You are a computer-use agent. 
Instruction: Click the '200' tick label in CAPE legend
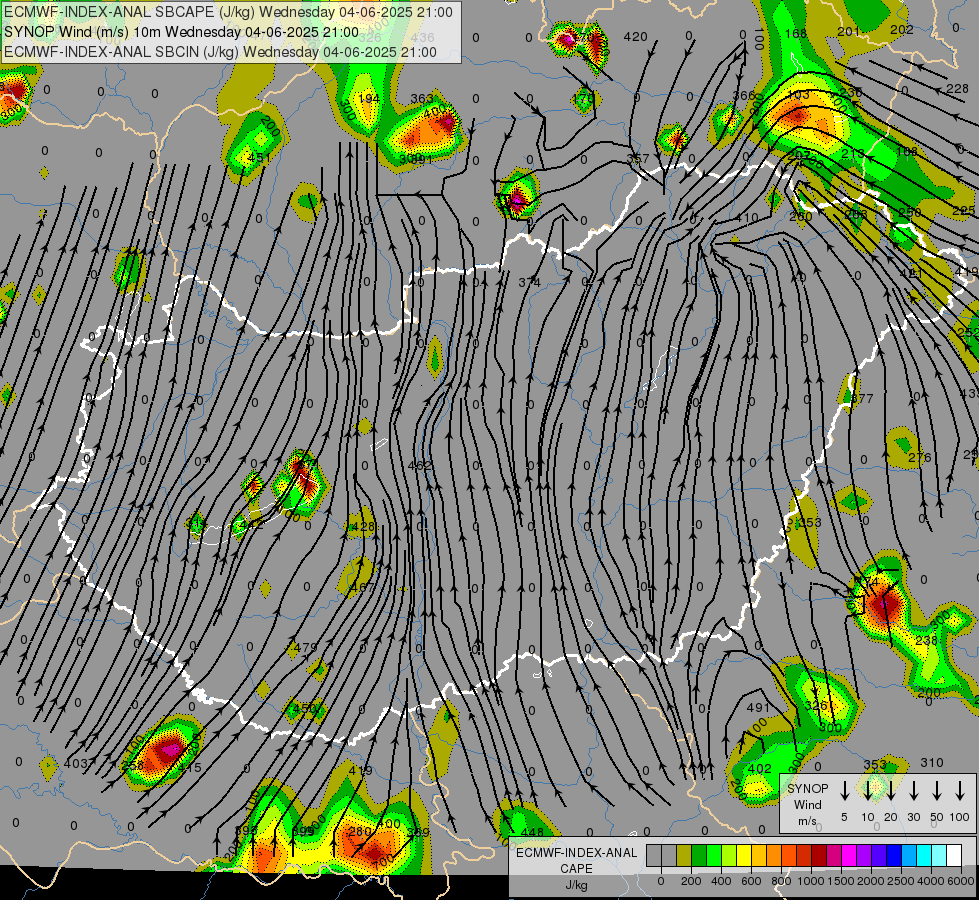[x=691, y=881]
